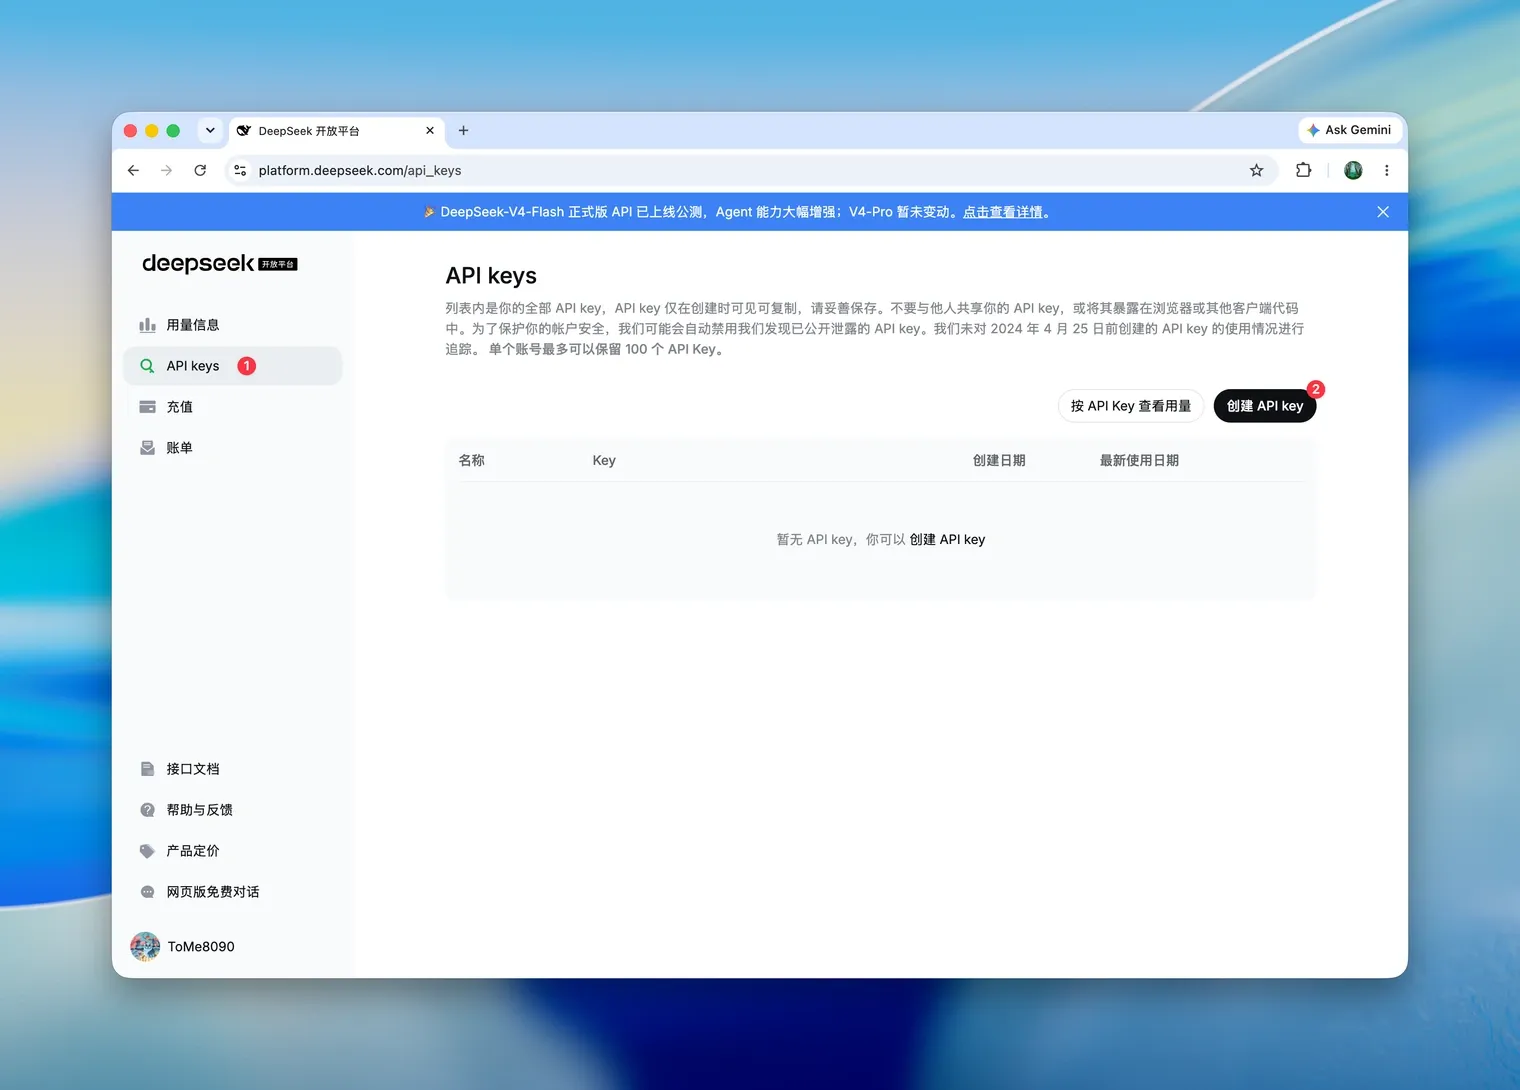Click the Key column header

(x=604, y=460)
